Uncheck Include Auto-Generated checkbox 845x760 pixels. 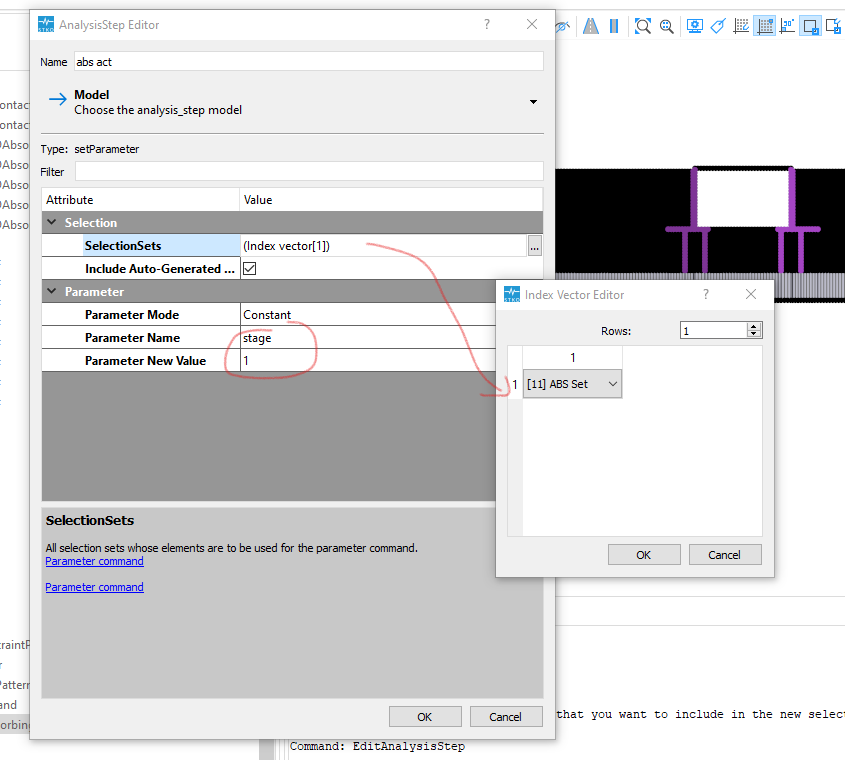pos(250,268)
